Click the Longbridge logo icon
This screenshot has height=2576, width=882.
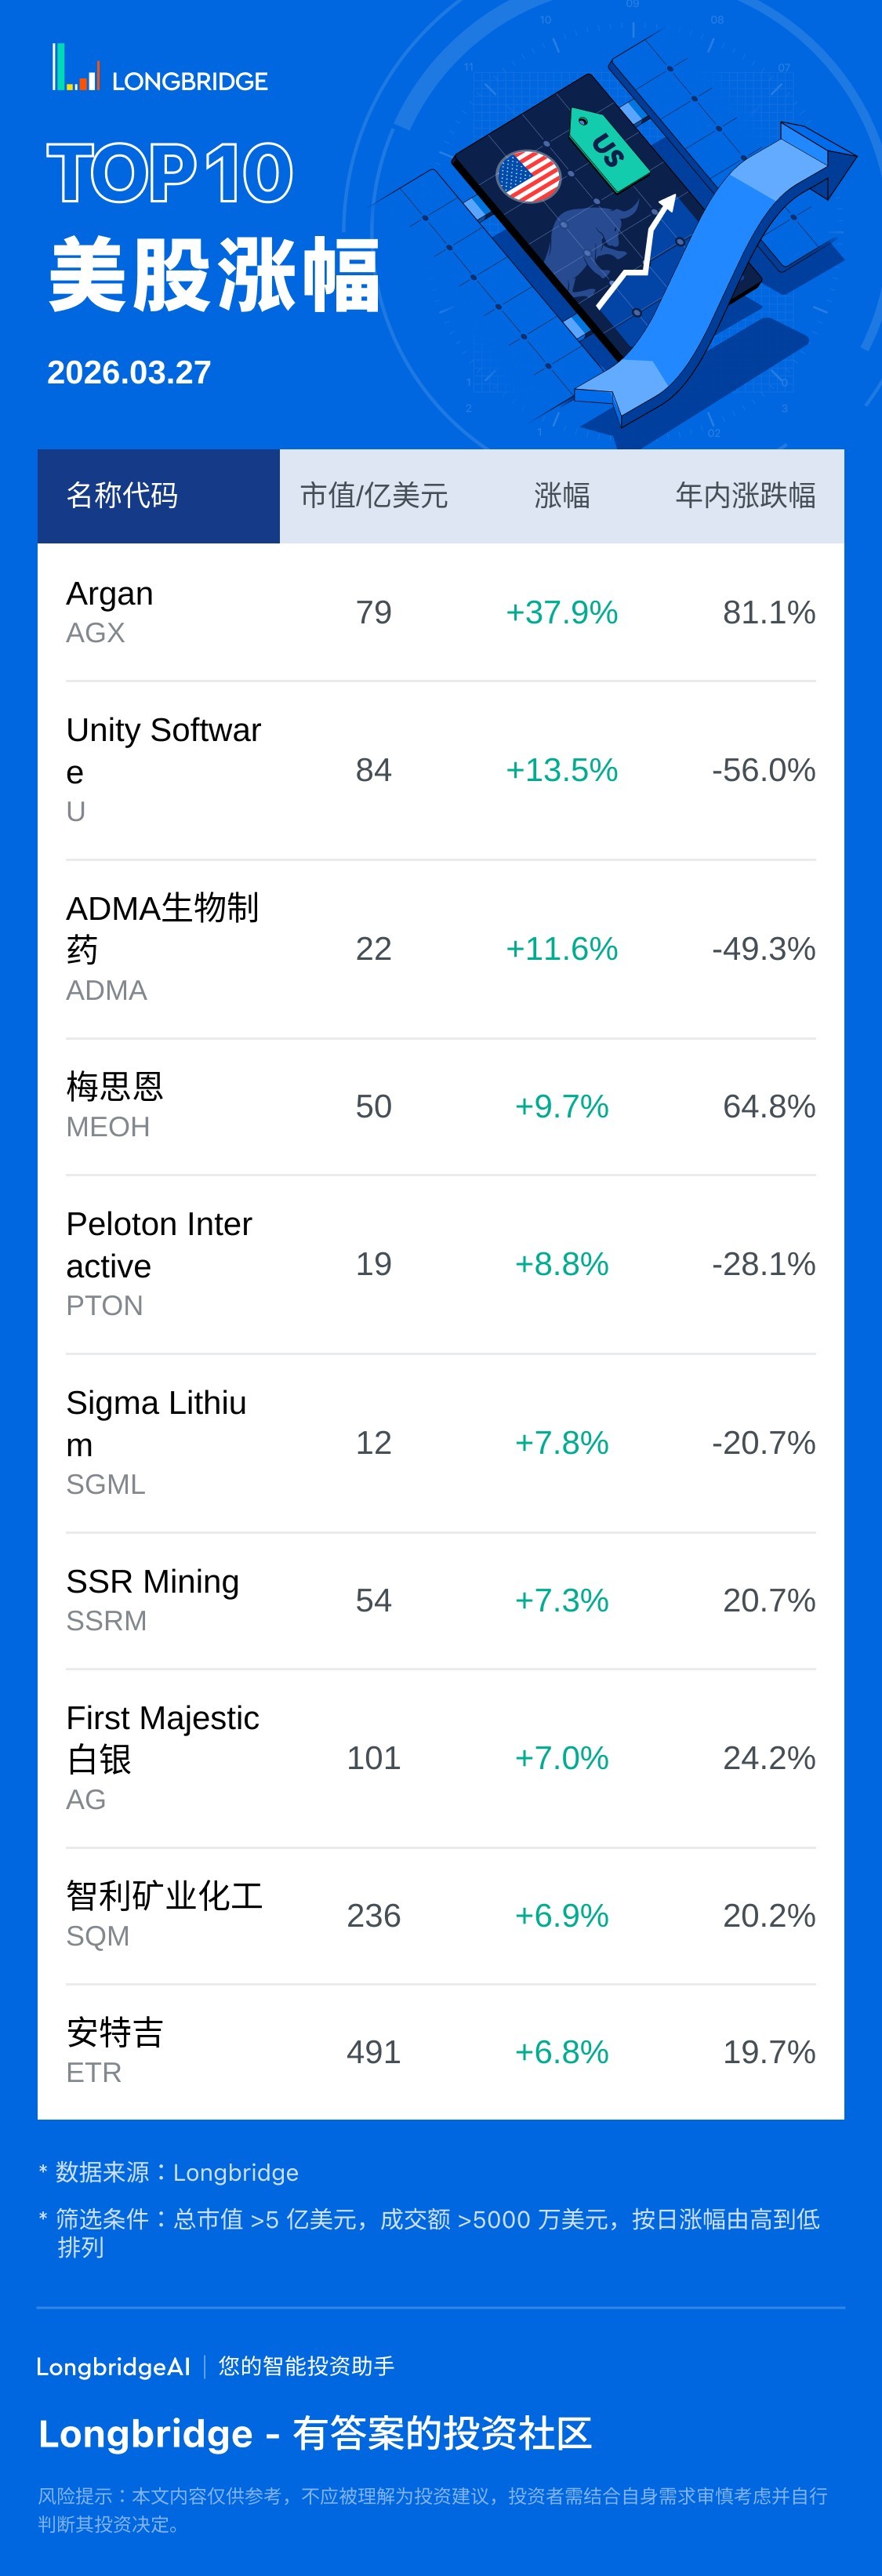(x=75, y=68)
